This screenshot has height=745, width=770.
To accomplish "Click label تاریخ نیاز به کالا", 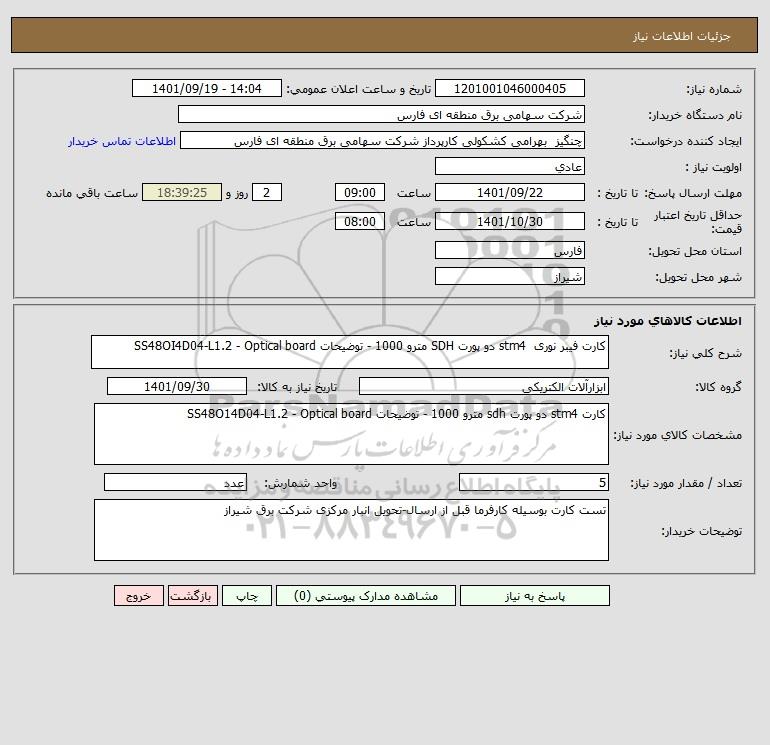I will (x=297, y=387).
